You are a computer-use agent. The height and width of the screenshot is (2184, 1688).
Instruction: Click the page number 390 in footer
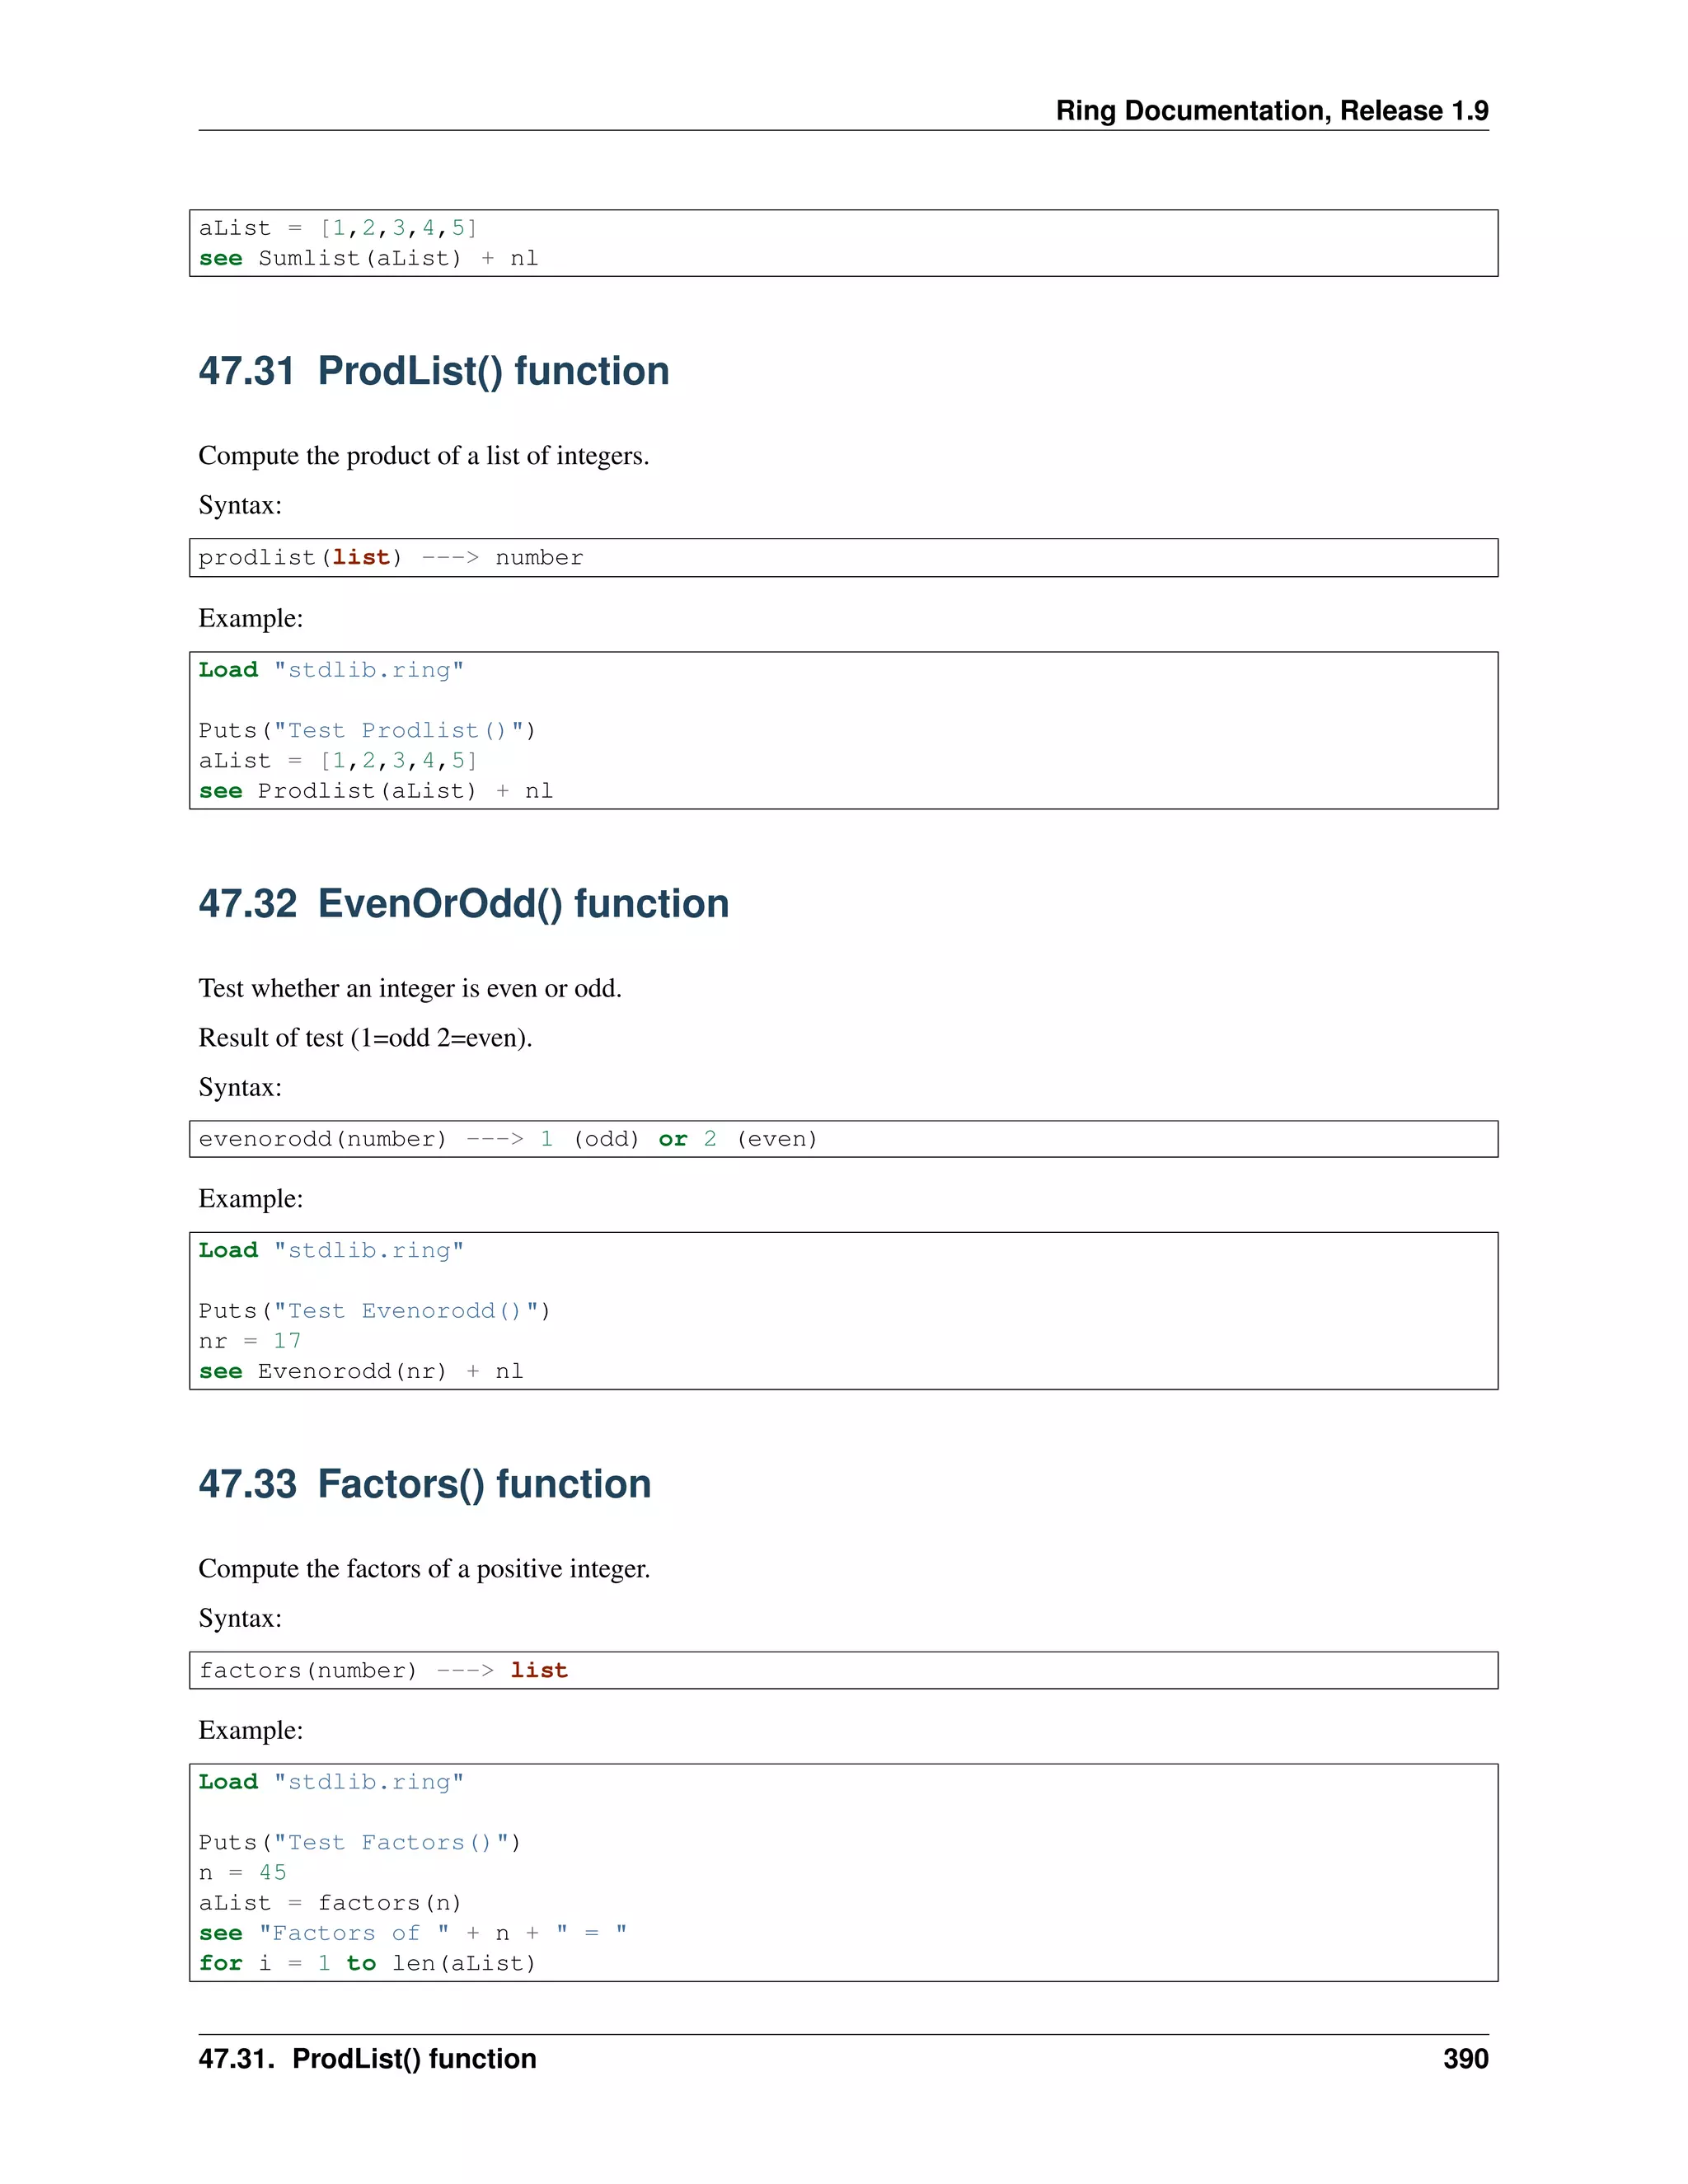(x=1465, y=2059)
